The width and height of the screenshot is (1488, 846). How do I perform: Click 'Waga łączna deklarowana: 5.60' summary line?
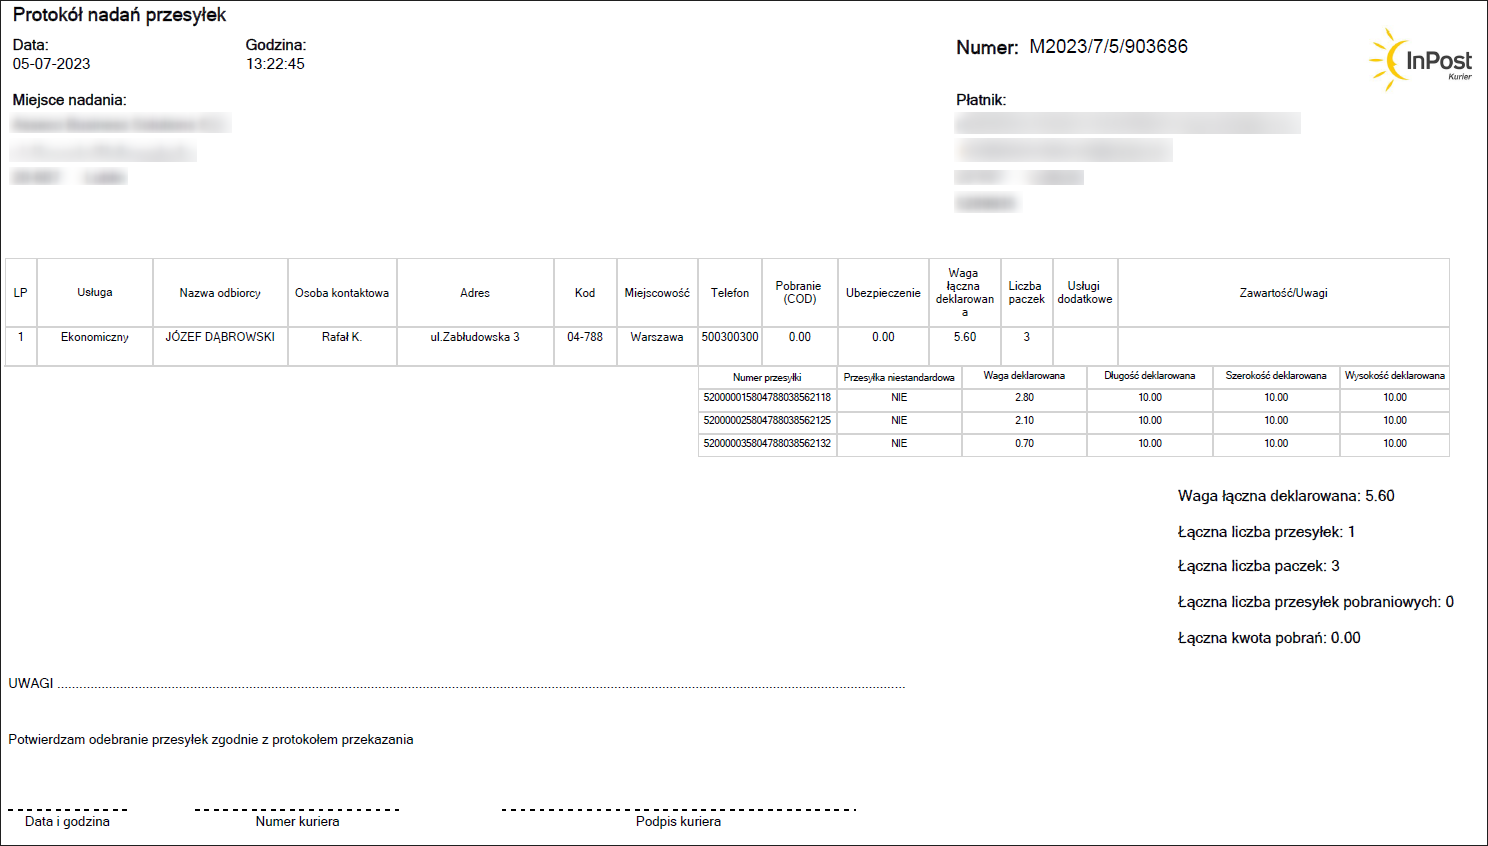click(x=1286, y=496)
